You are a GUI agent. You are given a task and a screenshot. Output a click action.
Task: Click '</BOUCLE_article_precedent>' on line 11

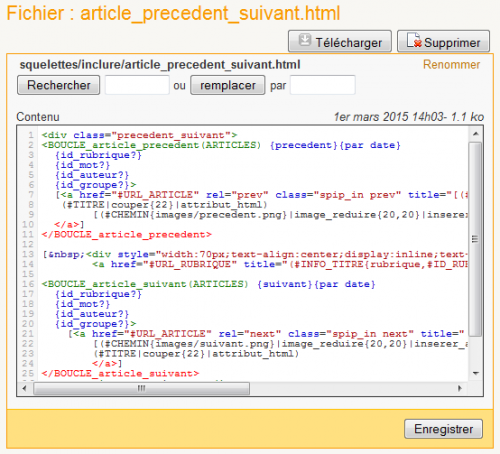tap(126, 234)
